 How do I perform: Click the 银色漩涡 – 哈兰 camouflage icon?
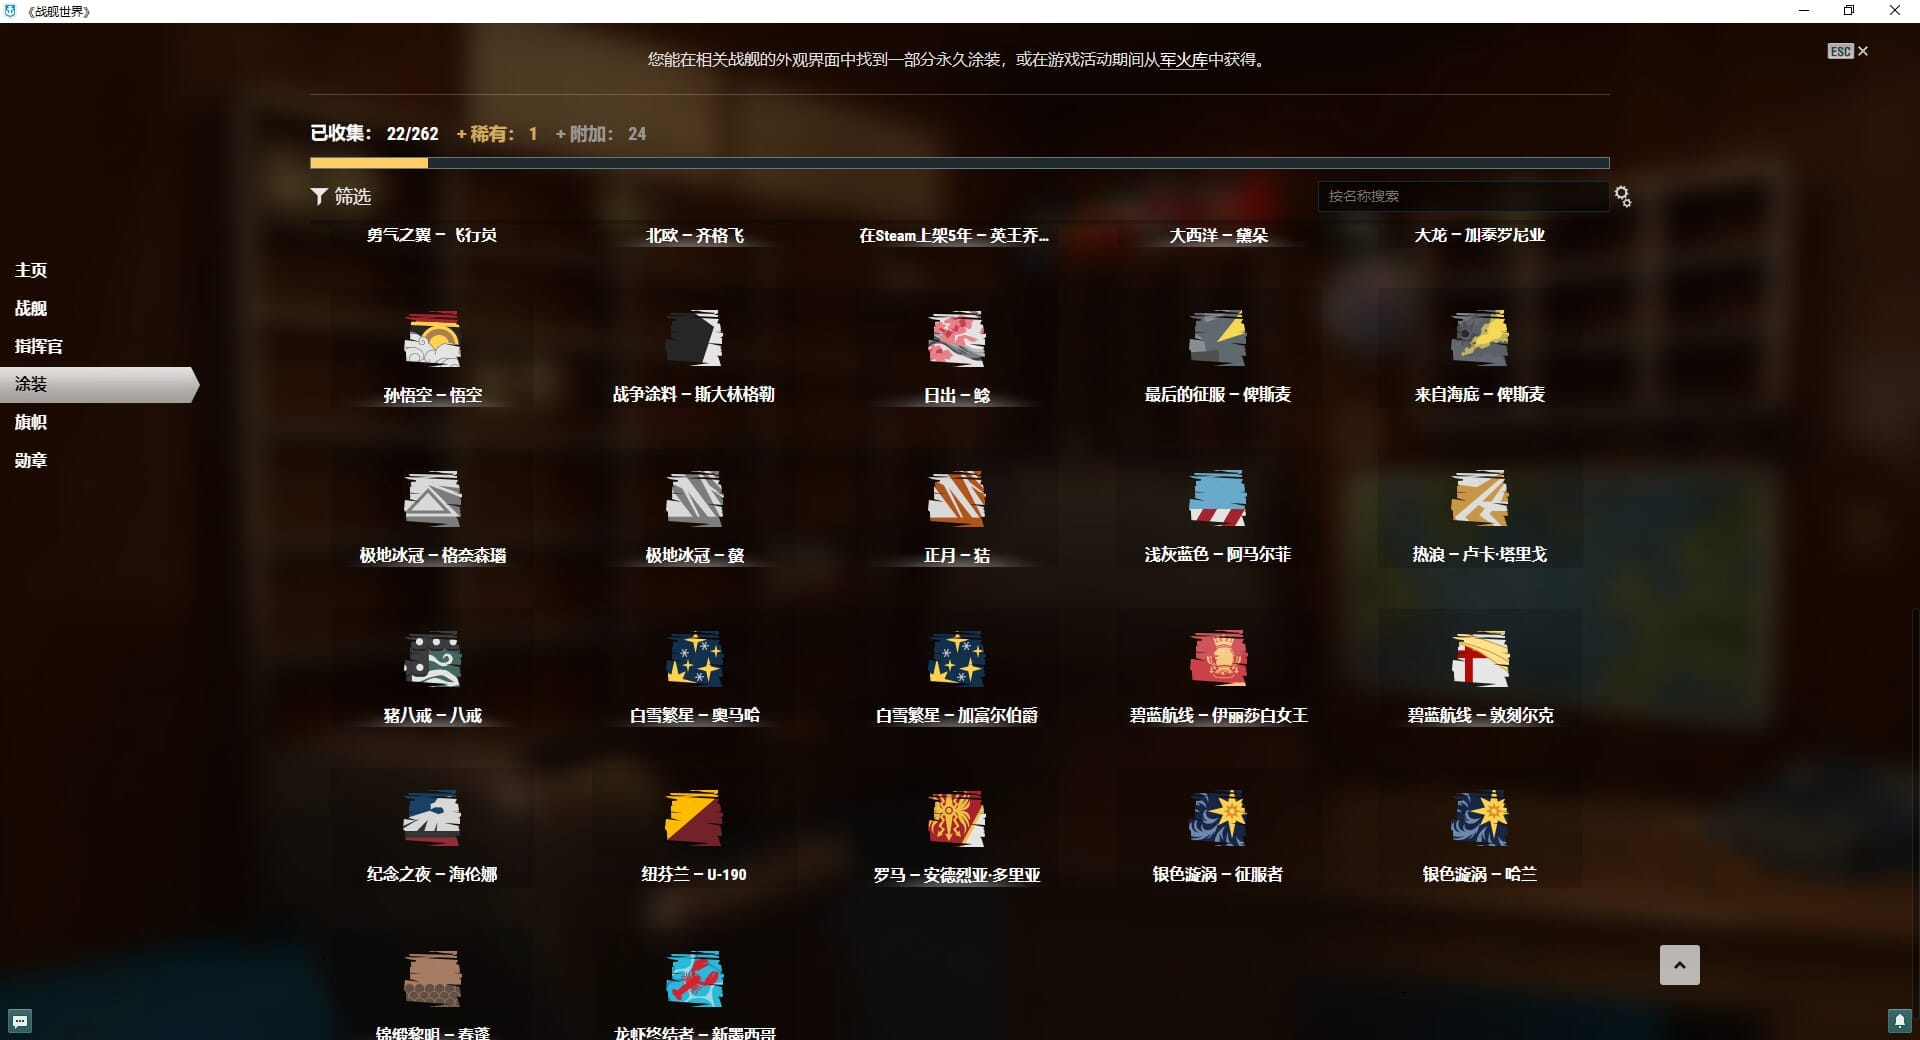click(x=1479, y=818)
